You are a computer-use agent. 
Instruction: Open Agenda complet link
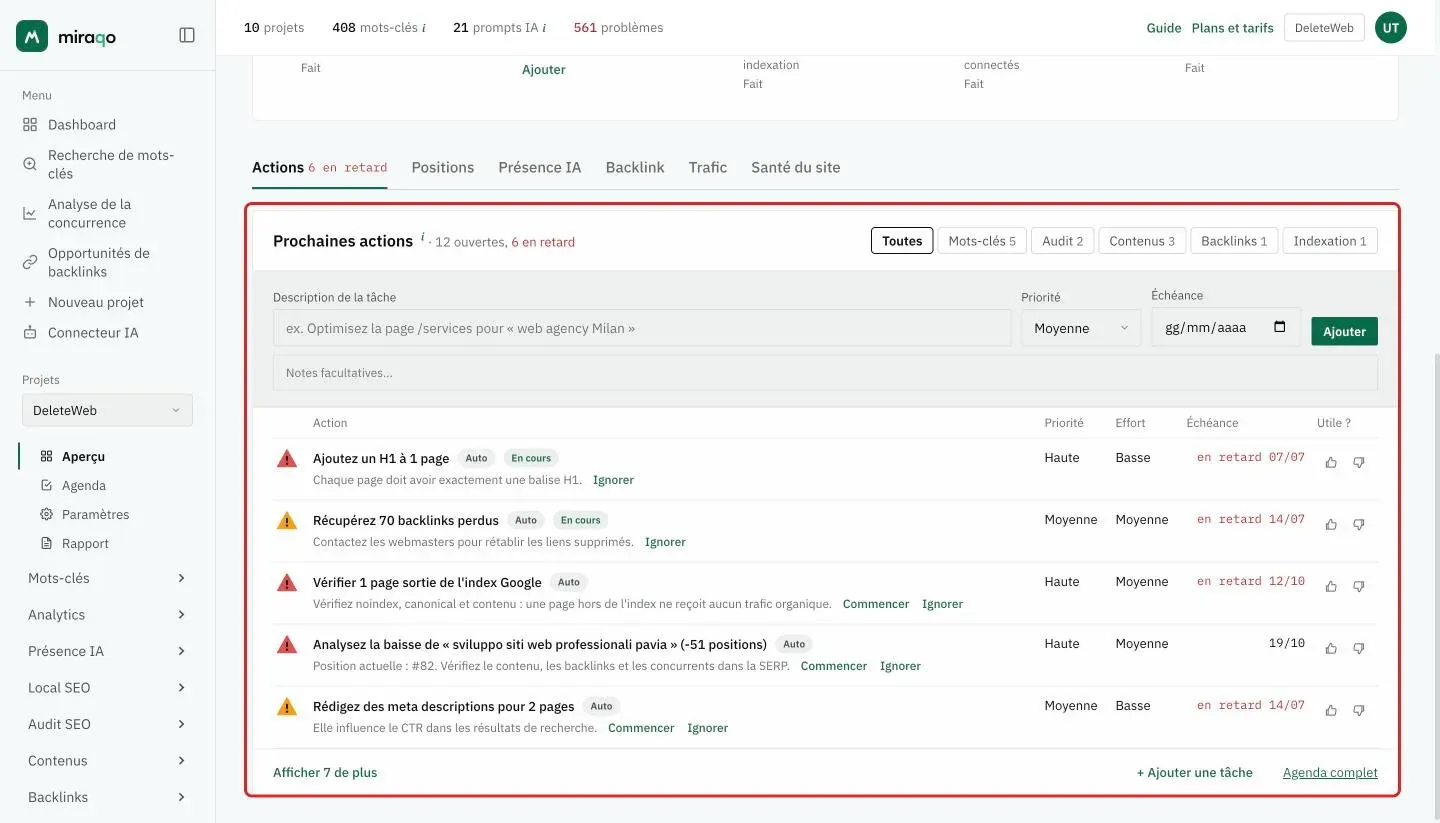pyautogui.click(x=1330, y=772)
